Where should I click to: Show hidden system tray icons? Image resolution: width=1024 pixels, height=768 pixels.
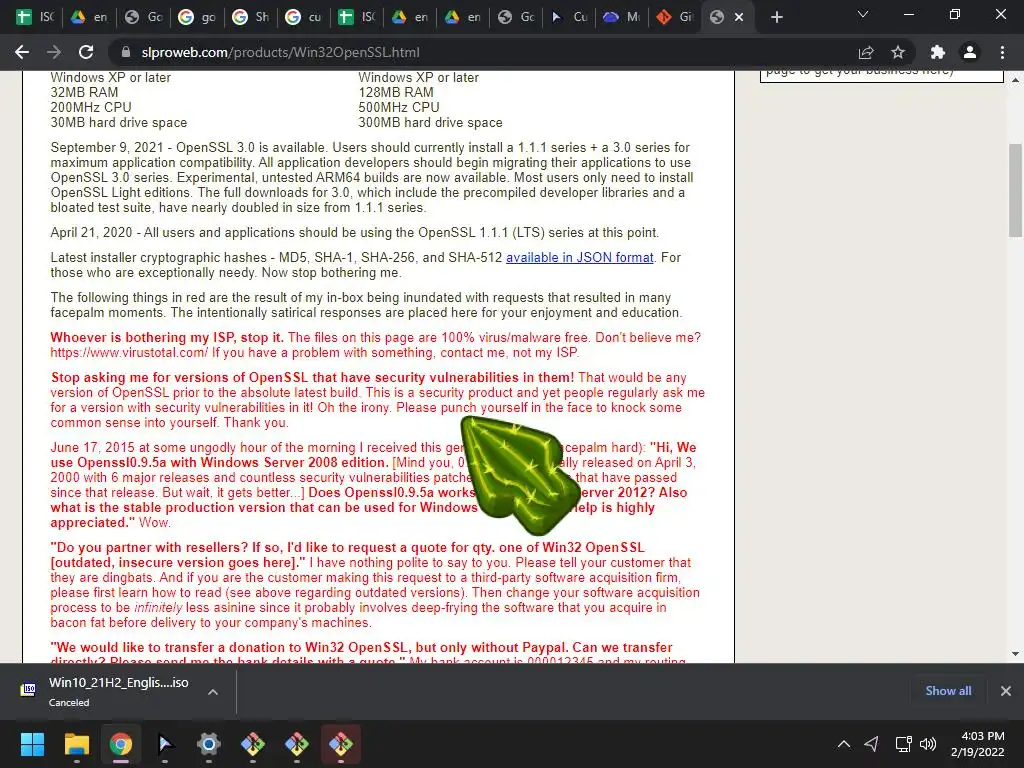coord(844,744)
